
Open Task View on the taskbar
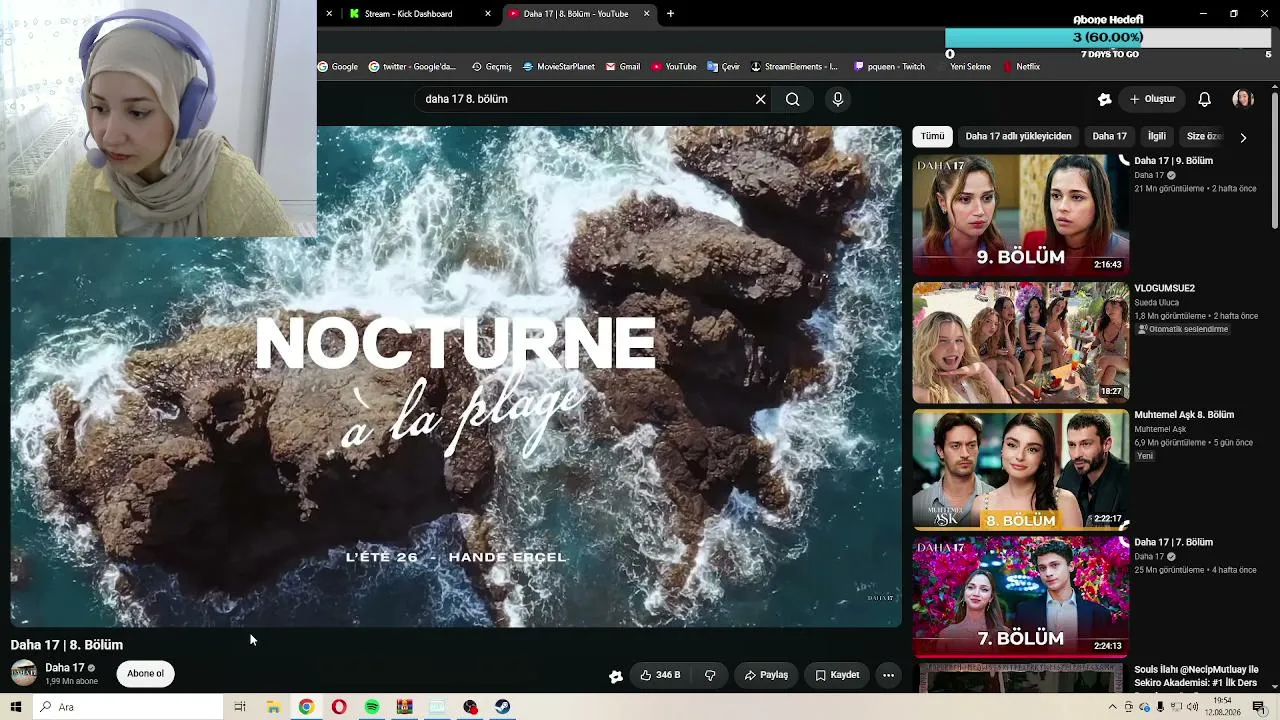coord(240,707)
